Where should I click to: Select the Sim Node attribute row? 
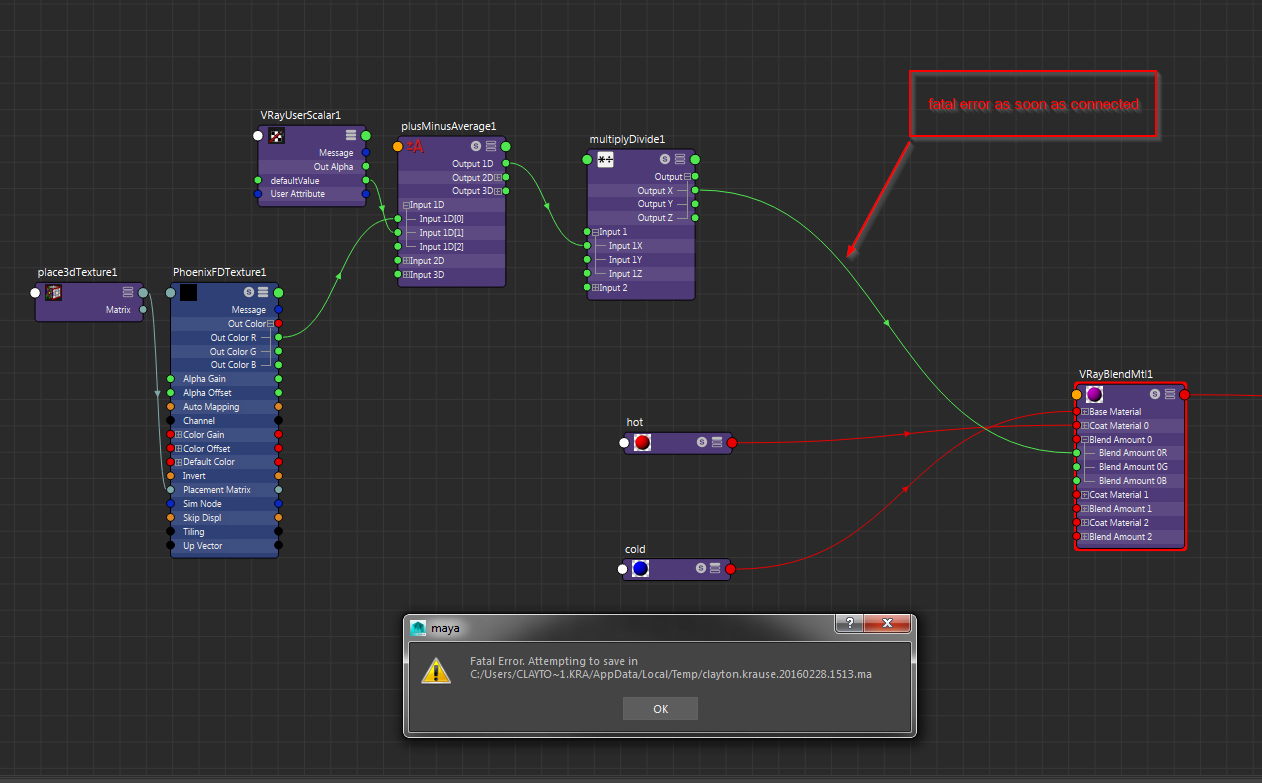[x=225, y=504]
